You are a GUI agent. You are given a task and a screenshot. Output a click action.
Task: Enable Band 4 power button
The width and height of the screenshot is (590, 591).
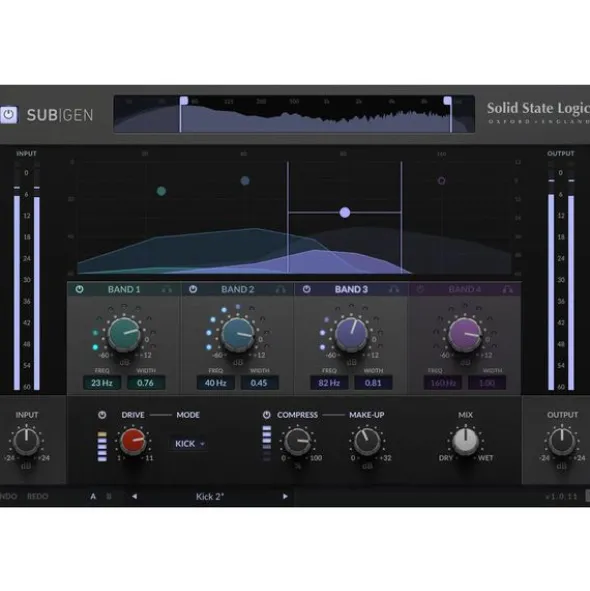[420, 289]
